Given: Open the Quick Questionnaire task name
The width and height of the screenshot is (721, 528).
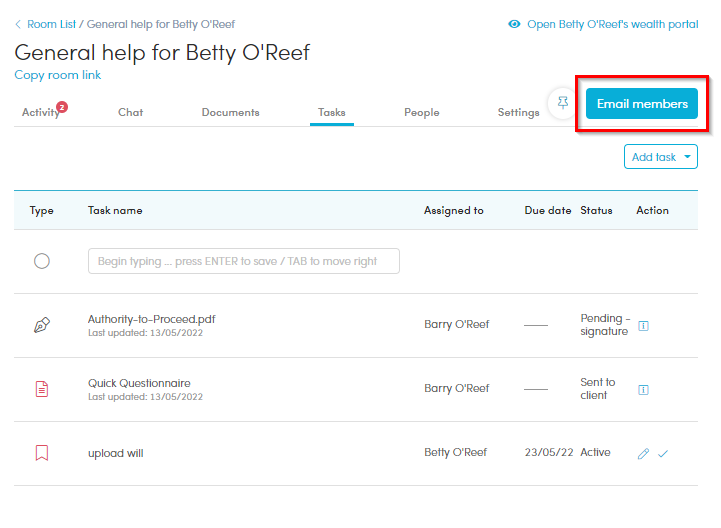Looking at the screenshot, I should (x=139, y=383).
